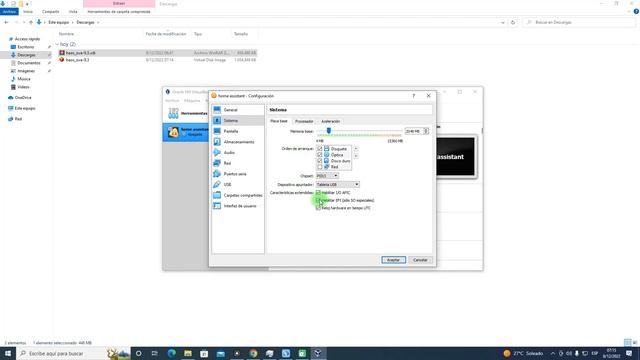The width and height of the screenshot is (640, 360).
Task: Expand address bar history dropdown in Explorer
Action: tap(502, 22)
